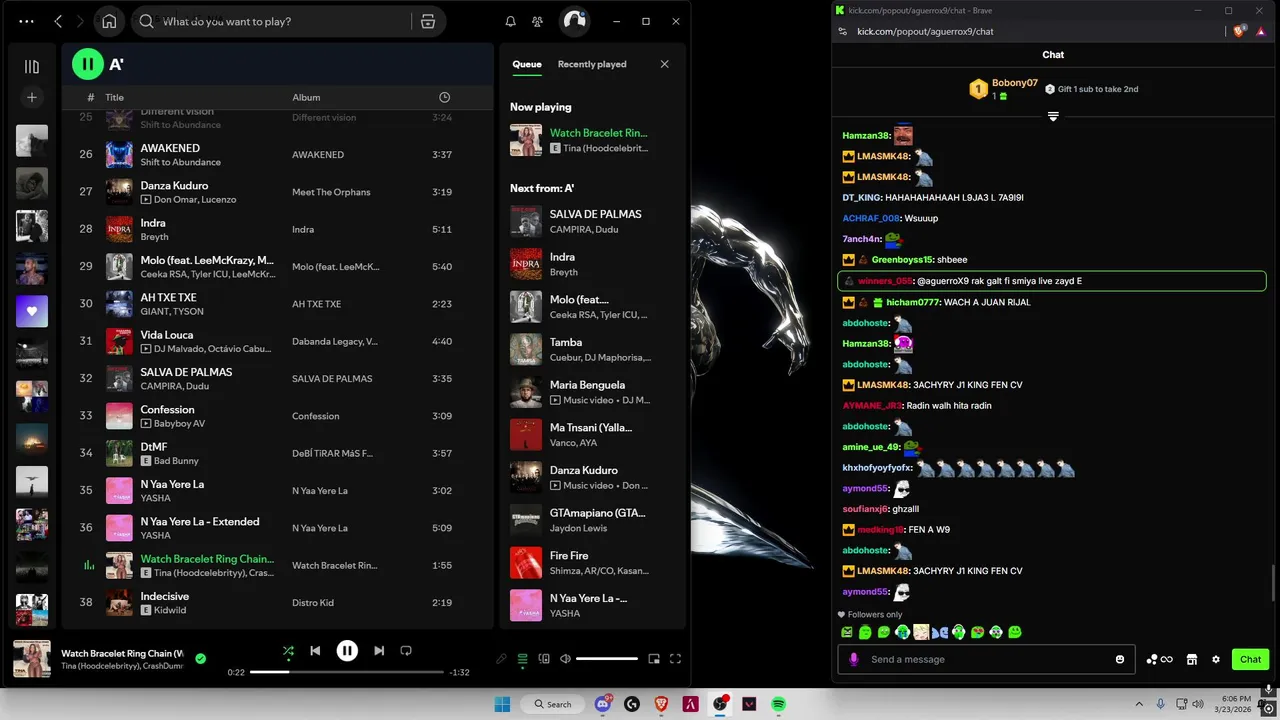Click Gift 1 sub to take 2nd

tap(1091, 89)
